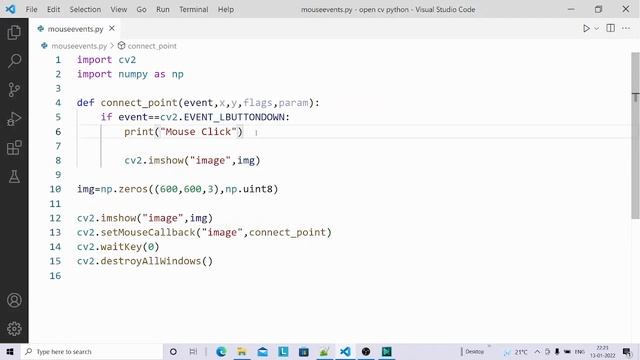Click 'destroyAllWindows' on line 15
This screenshot has height=360, width=640.
click(151, 261)
